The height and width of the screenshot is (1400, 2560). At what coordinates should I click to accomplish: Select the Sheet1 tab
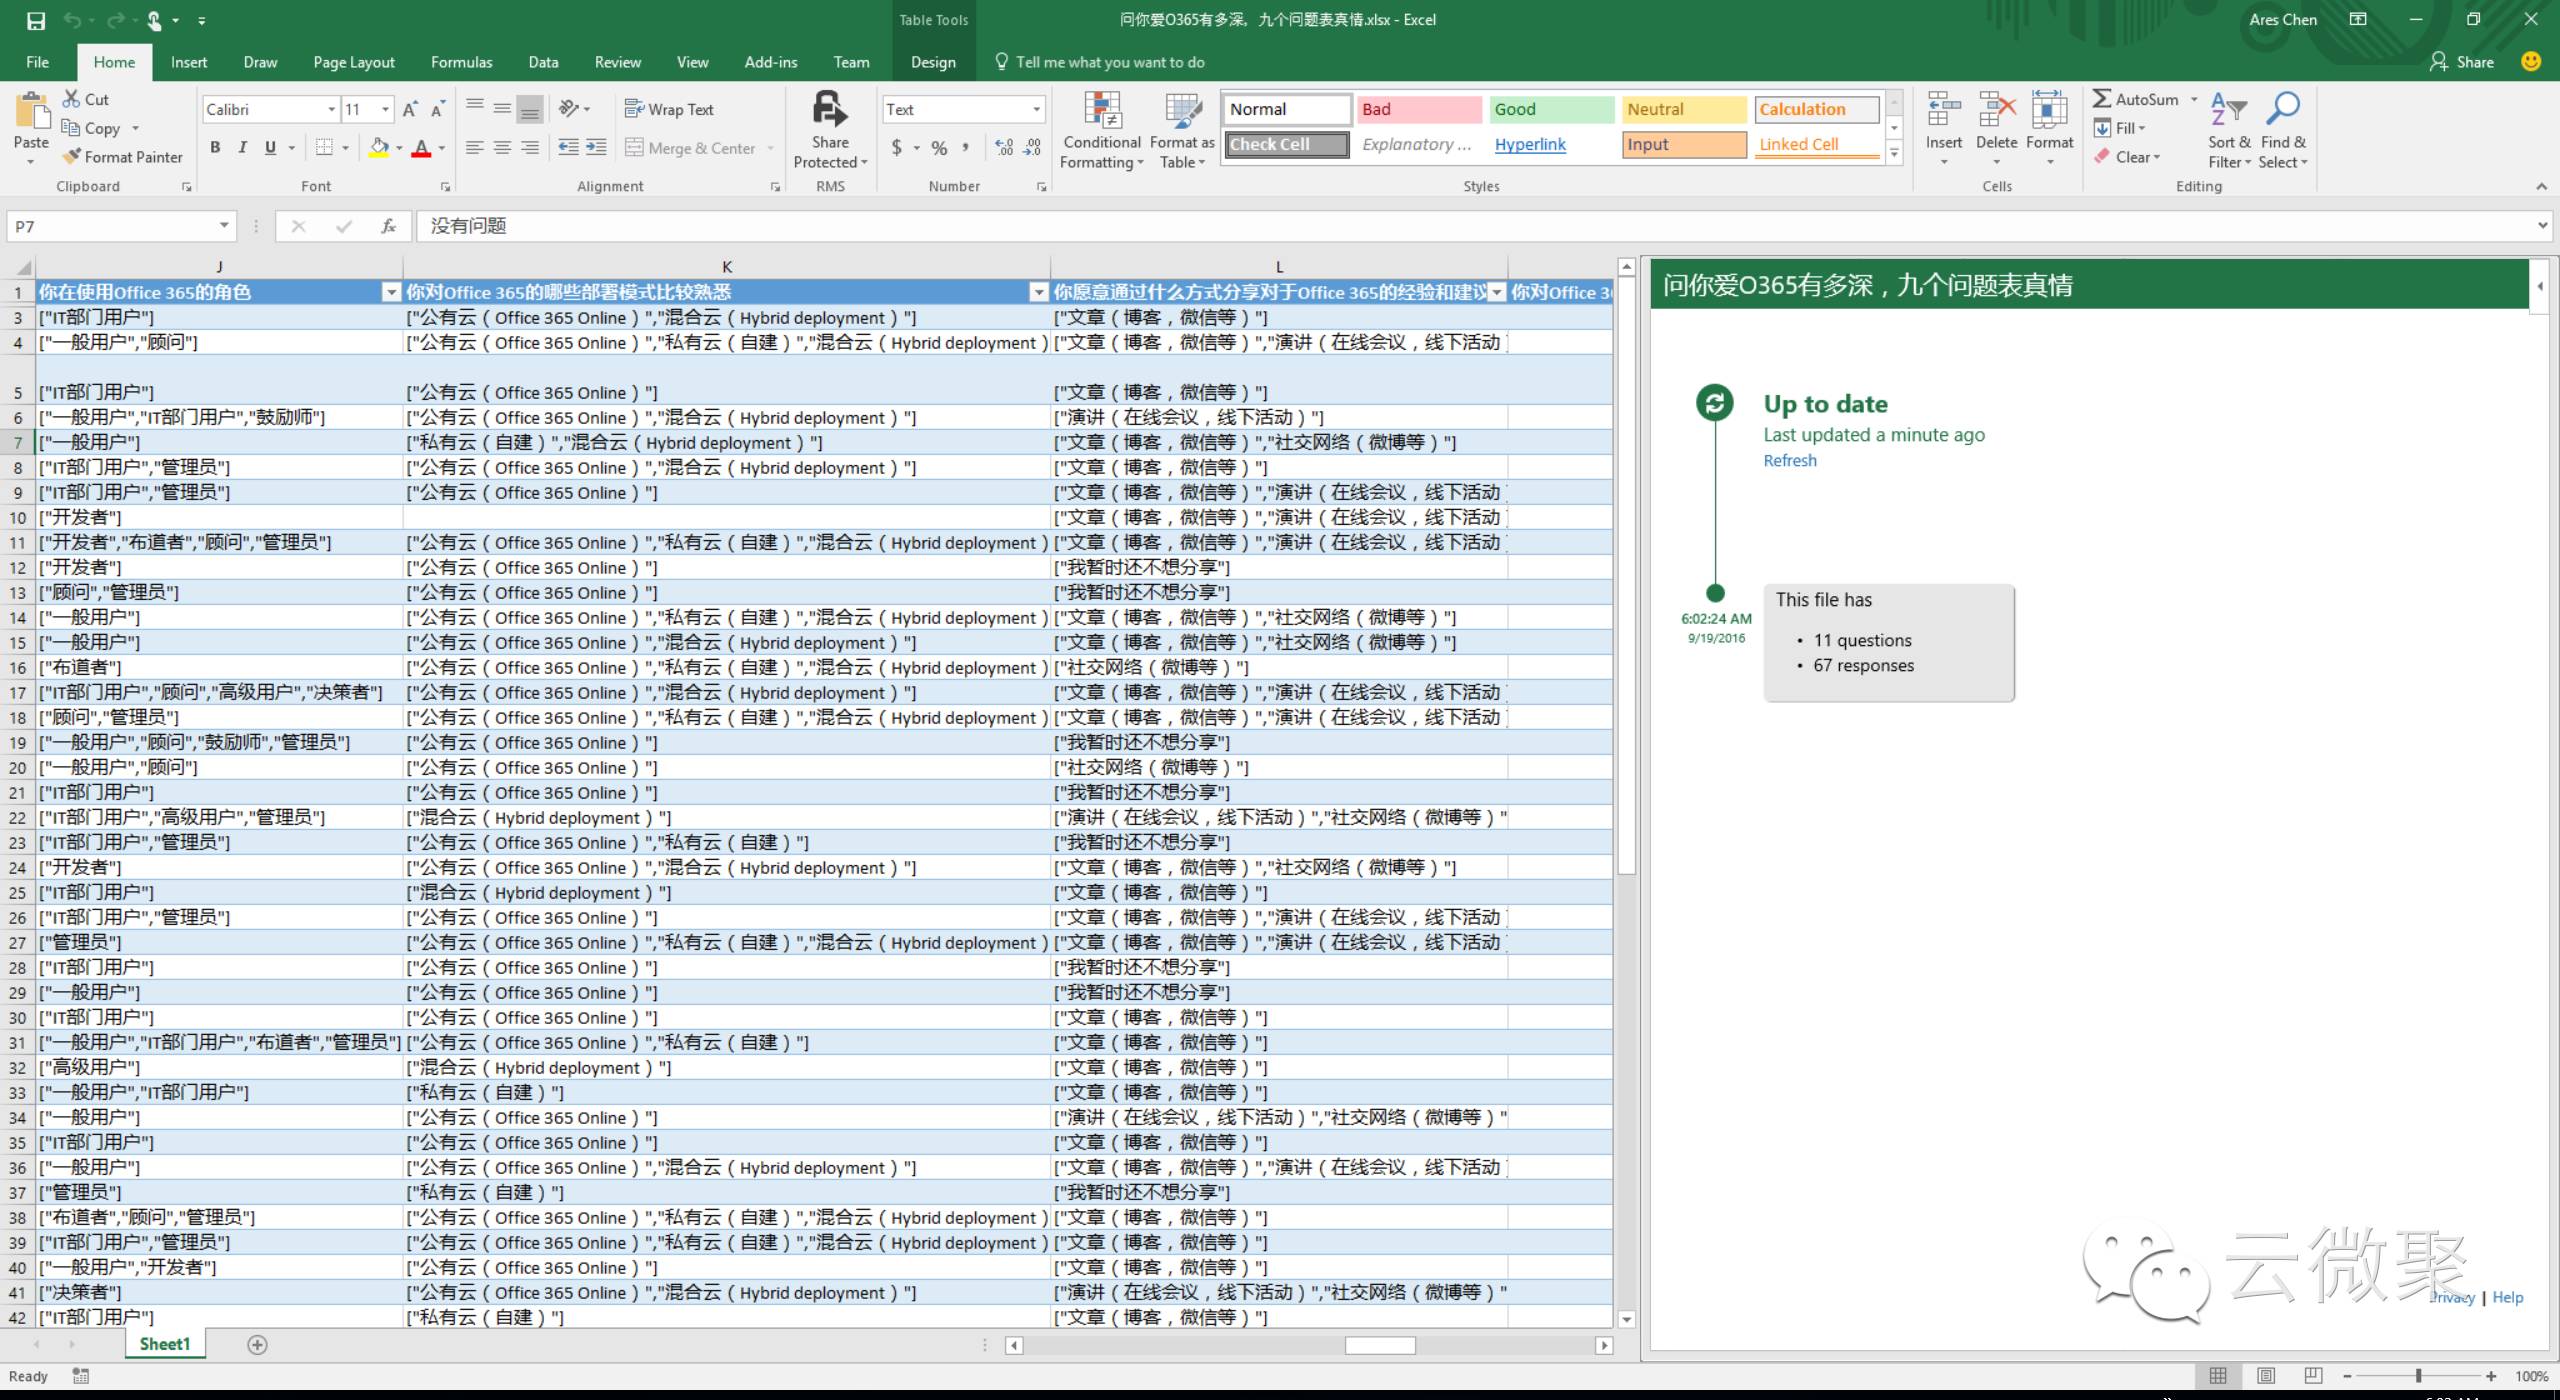click(164, 1344)
